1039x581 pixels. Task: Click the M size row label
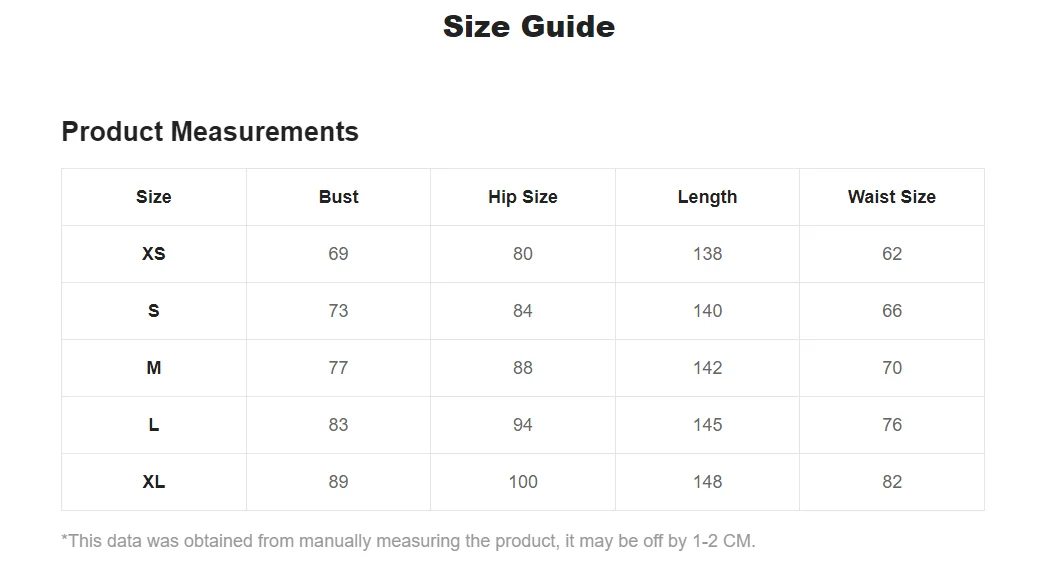pos(154,368)
